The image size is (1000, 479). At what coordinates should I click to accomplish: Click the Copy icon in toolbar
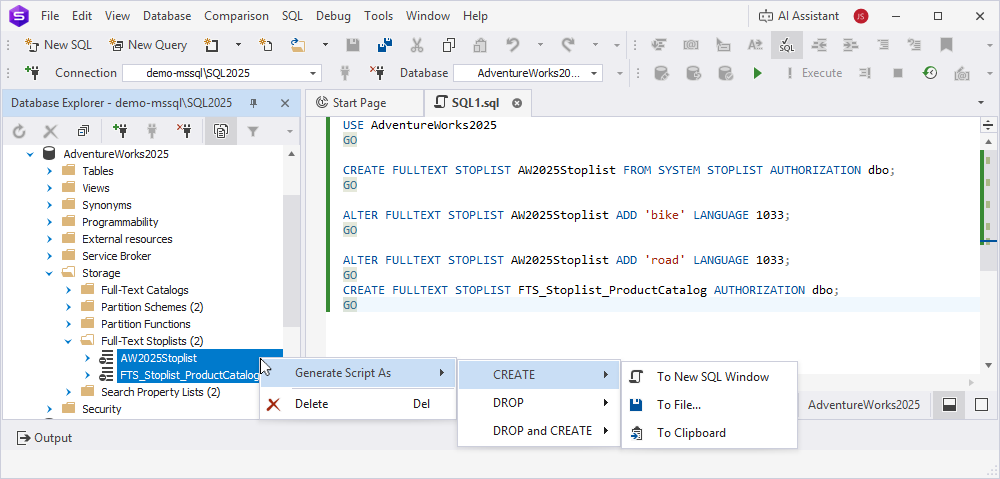click(x=448, y=45)
